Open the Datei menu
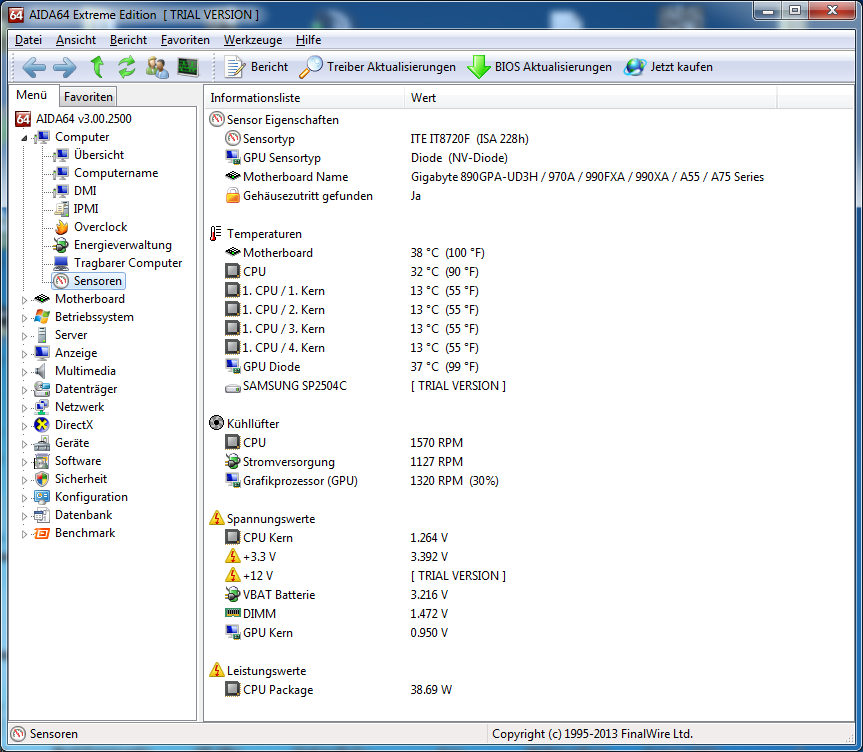 pyautogui.click(x=28, y=40)
